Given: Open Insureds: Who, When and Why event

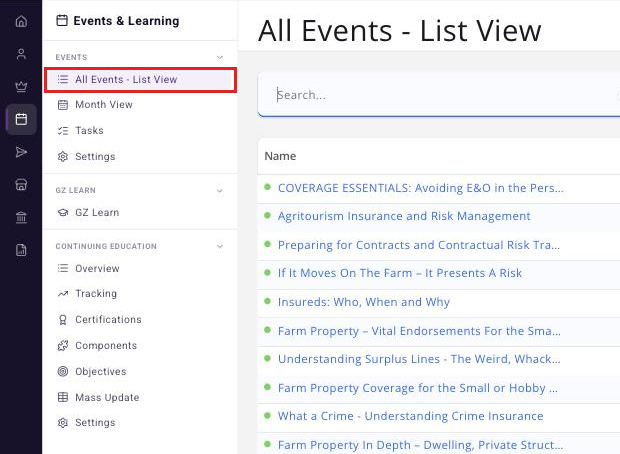Looking at the screenshot, I should pos(364,302).
